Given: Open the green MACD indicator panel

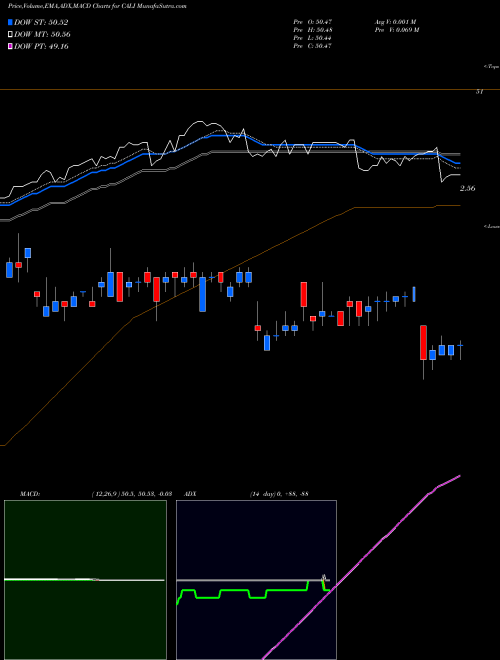Looking at the screenshot, I should [x=85, y=580].
